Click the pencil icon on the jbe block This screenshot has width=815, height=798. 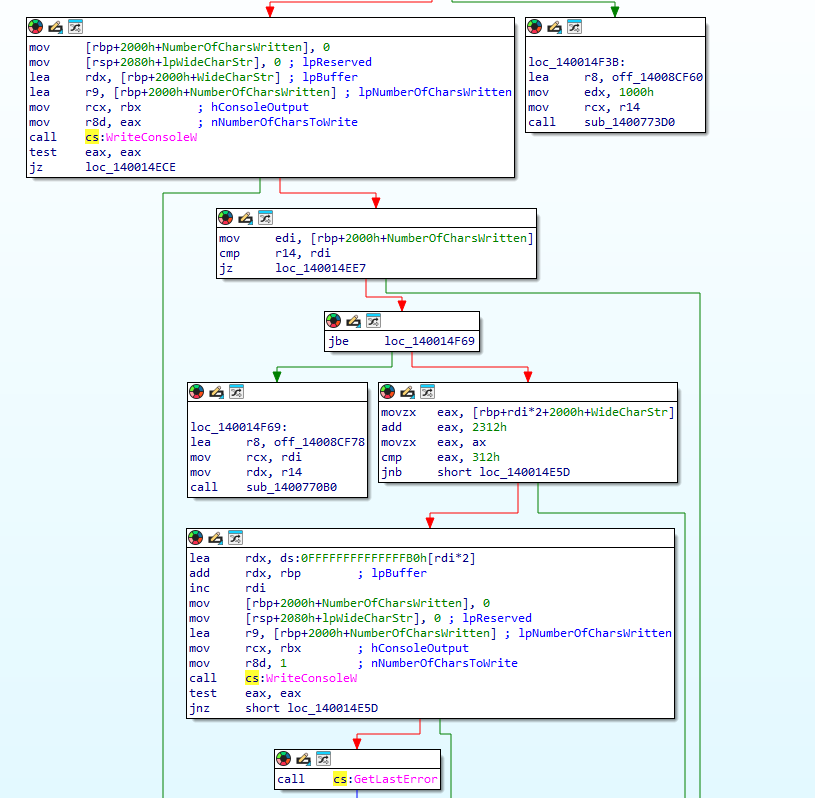tap(353, 320)
